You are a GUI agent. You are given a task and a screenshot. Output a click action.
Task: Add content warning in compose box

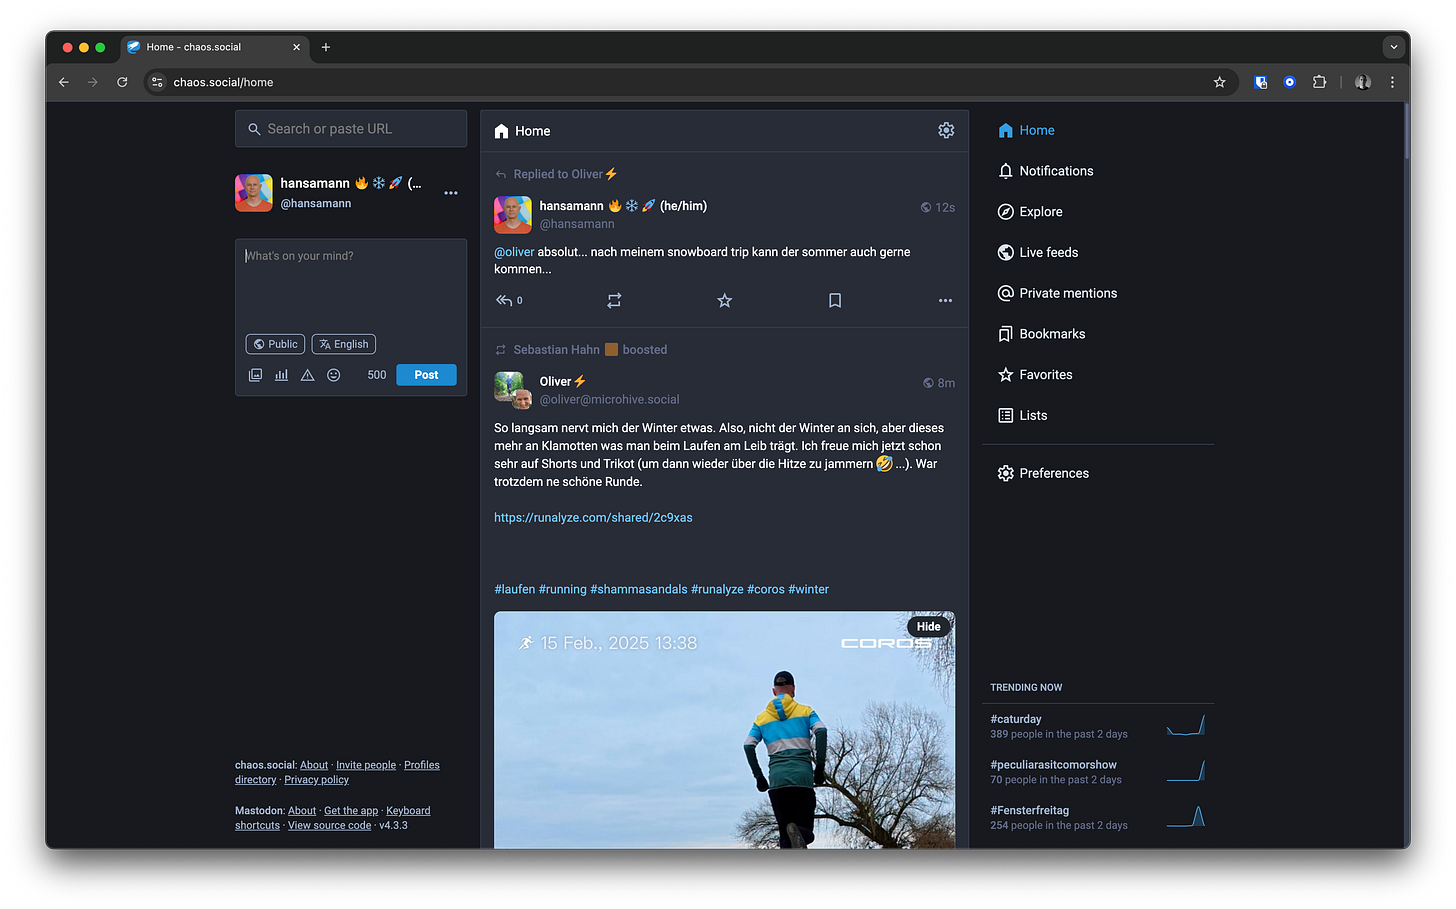[x=307, y=375]
